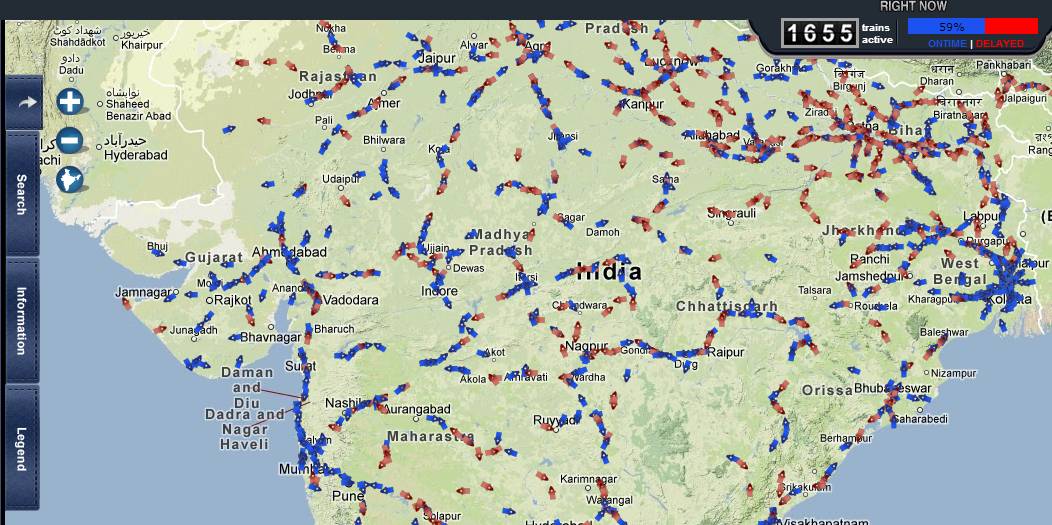Zoom out with the minus button
The image size is (1052, 525).
[x=70, y=141]
